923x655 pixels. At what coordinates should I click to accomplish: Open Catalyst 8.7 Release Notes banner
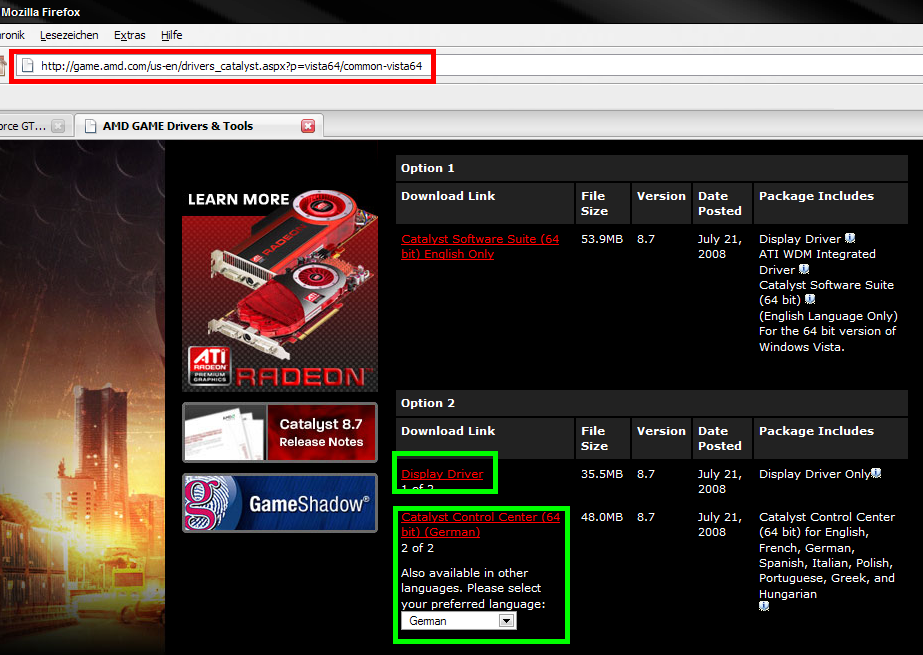pyautogui.click(x=280, y=433)
